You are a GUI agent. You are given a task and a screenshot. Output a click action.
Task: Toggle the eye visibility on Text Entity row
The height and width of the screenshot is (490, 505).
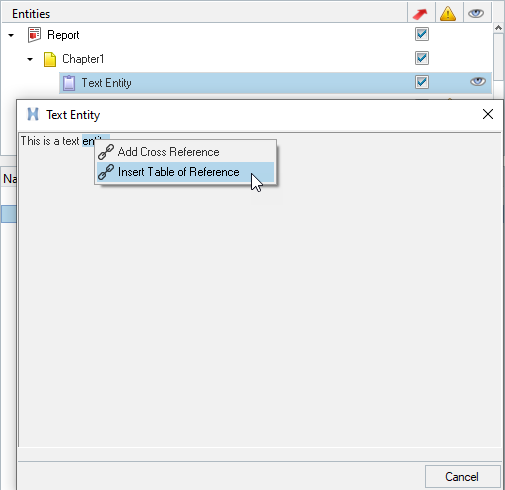point(478,82)
